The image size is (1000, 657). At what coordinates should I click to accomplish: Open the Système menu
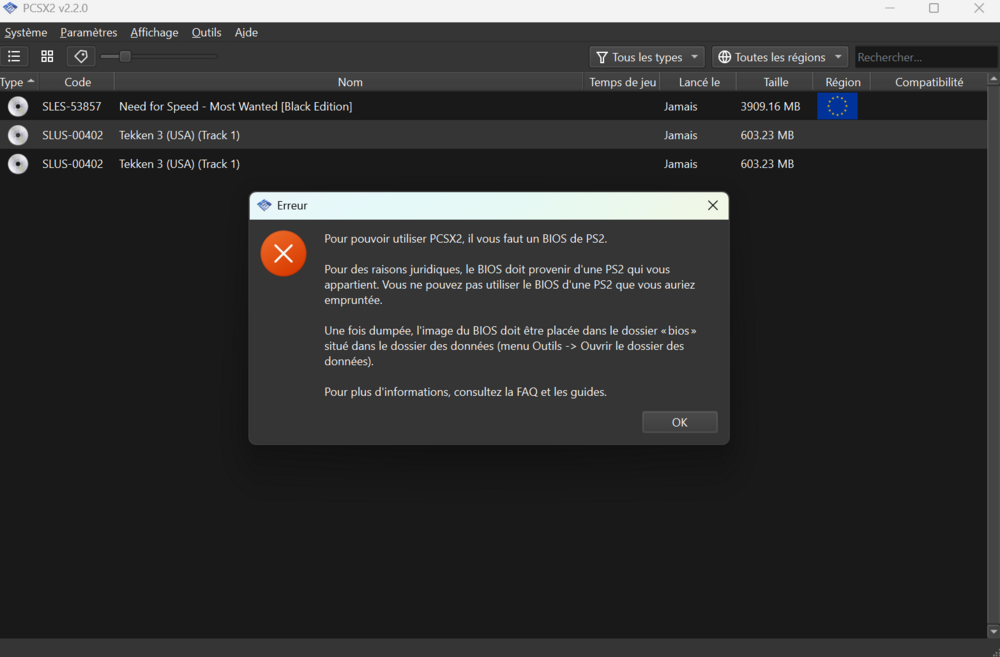(26, 32)
